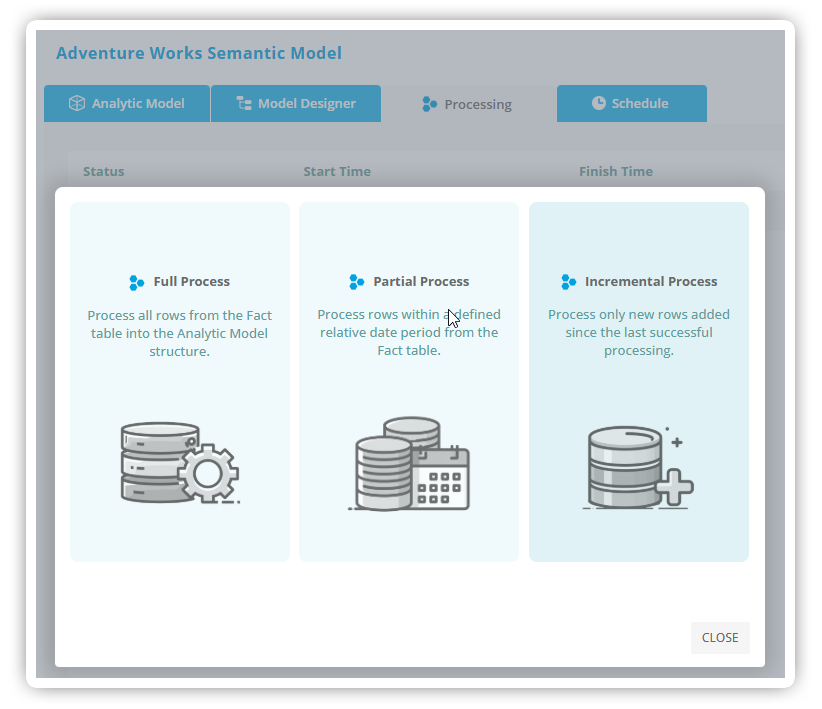
Task: Click the Processing tab hexagons icon
Action: pos(429,104)
